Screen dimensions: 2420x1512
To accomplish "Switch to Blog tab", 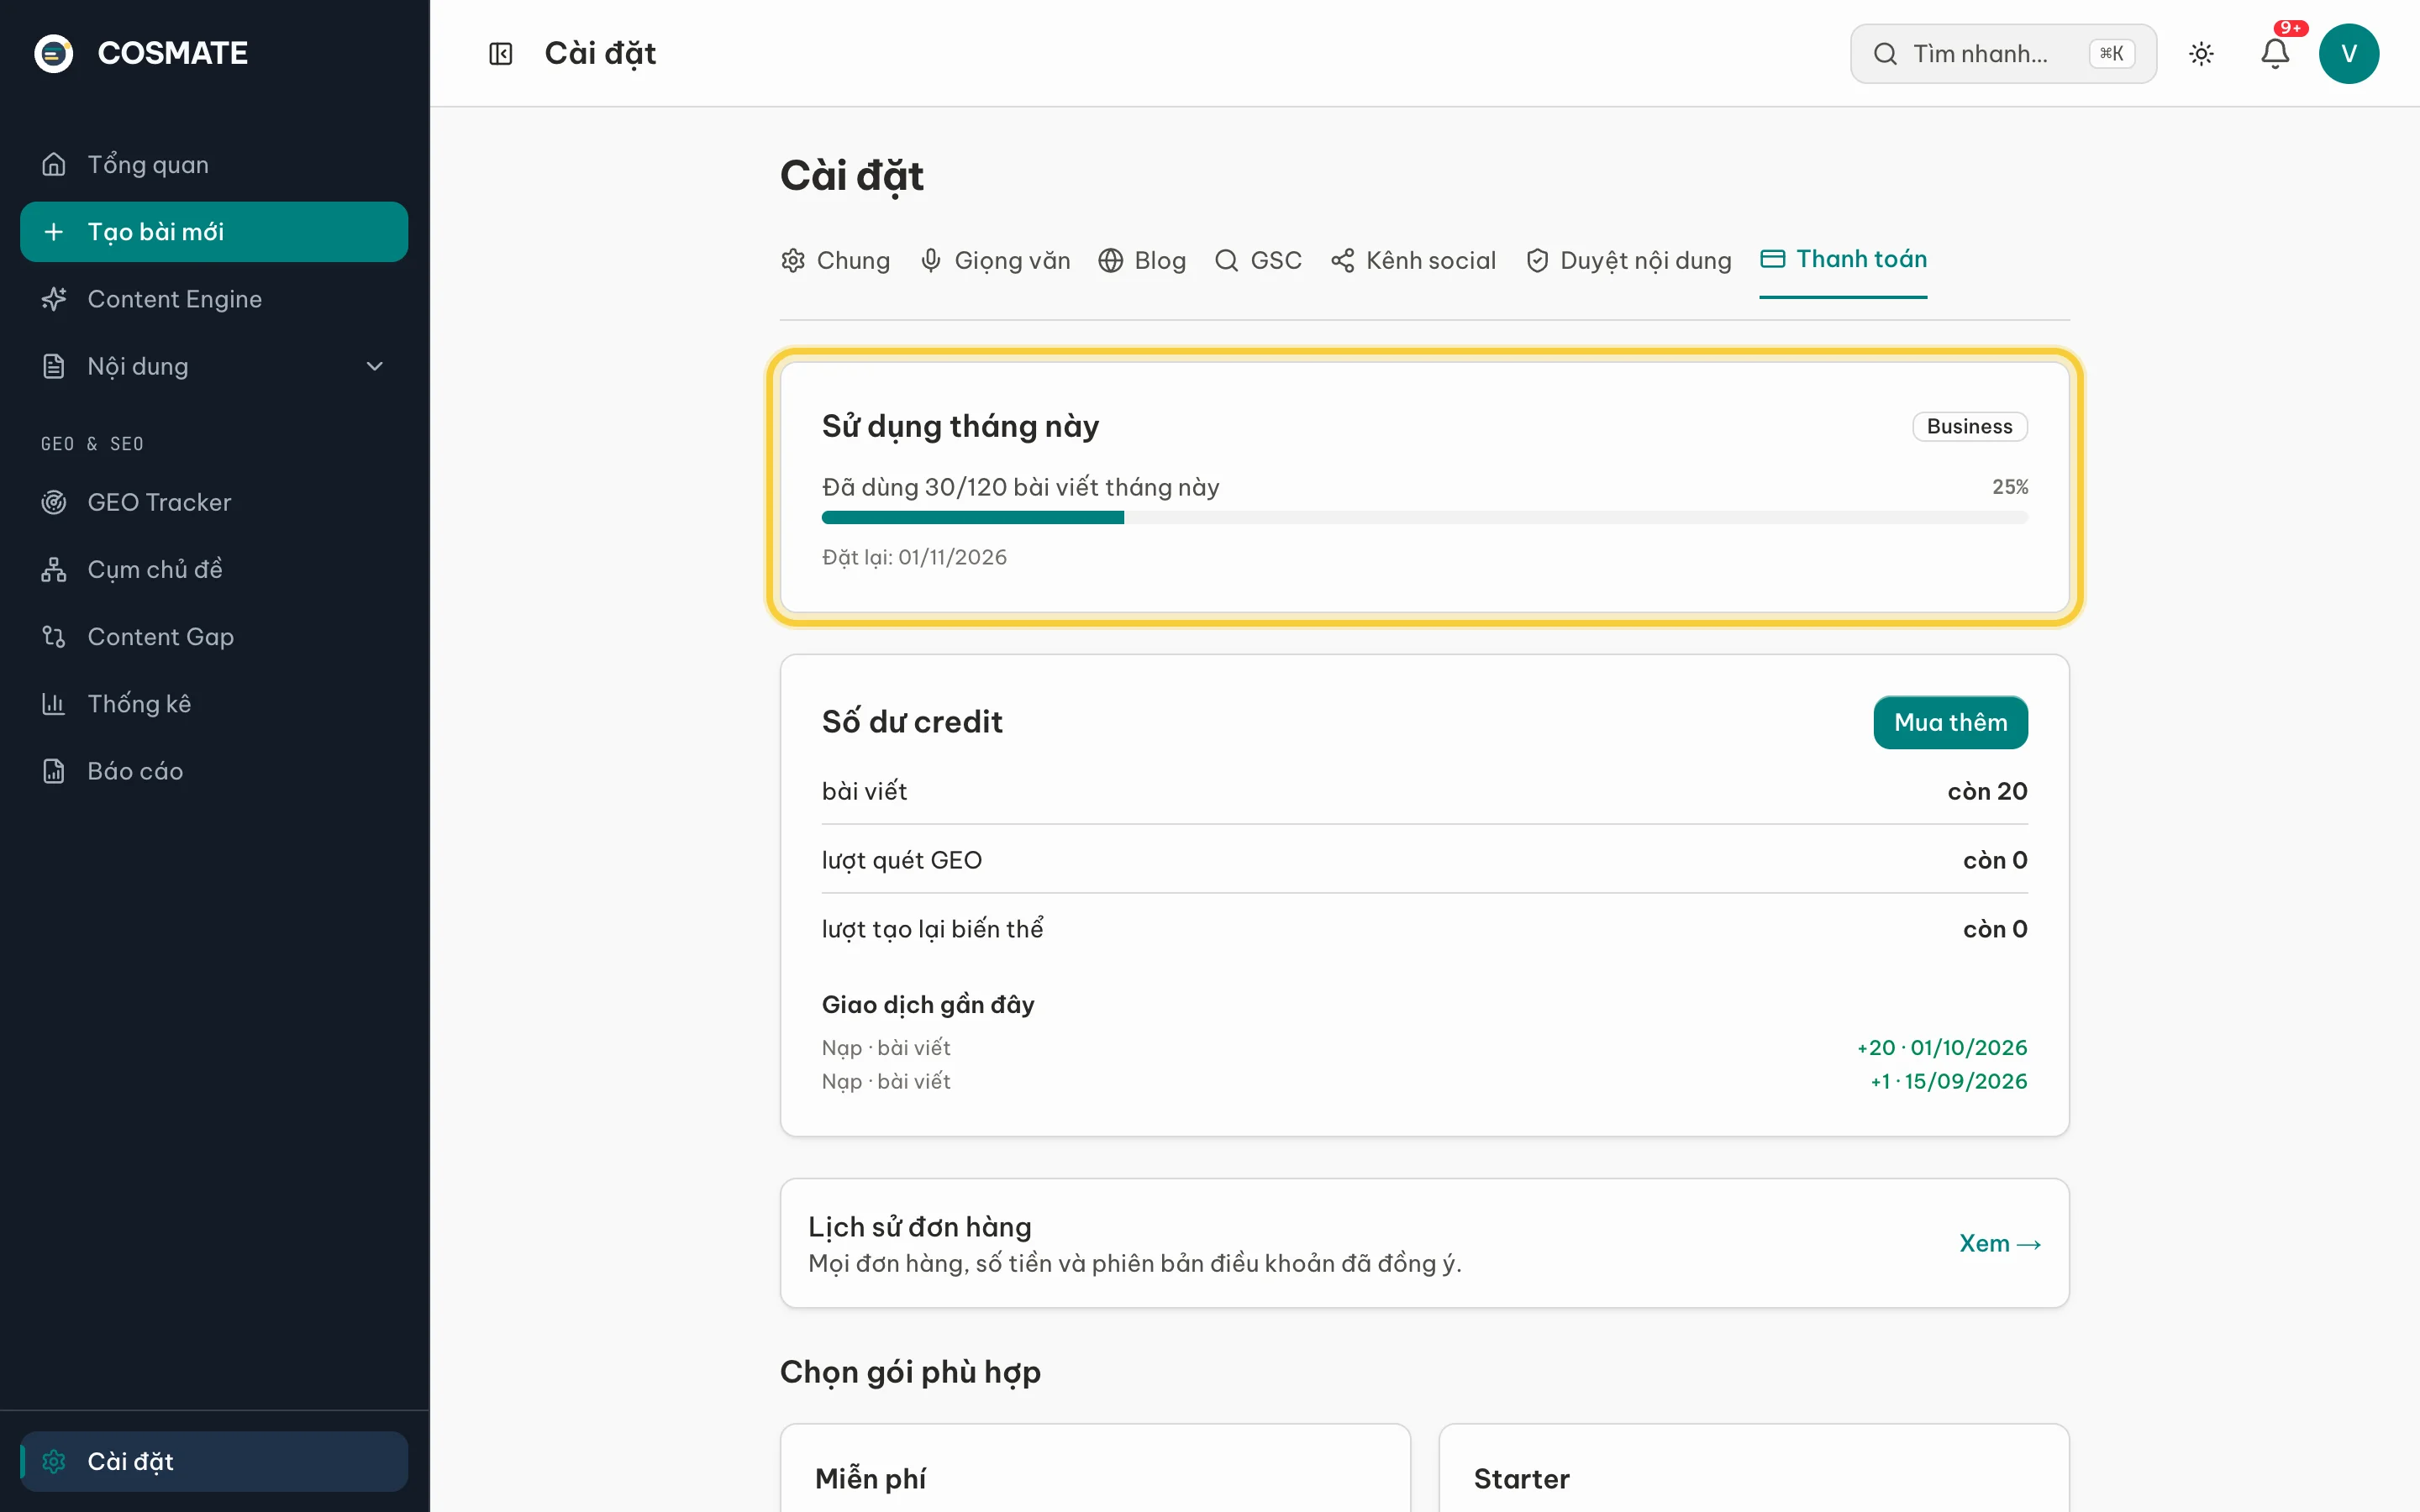I will tap(1142, 260).
